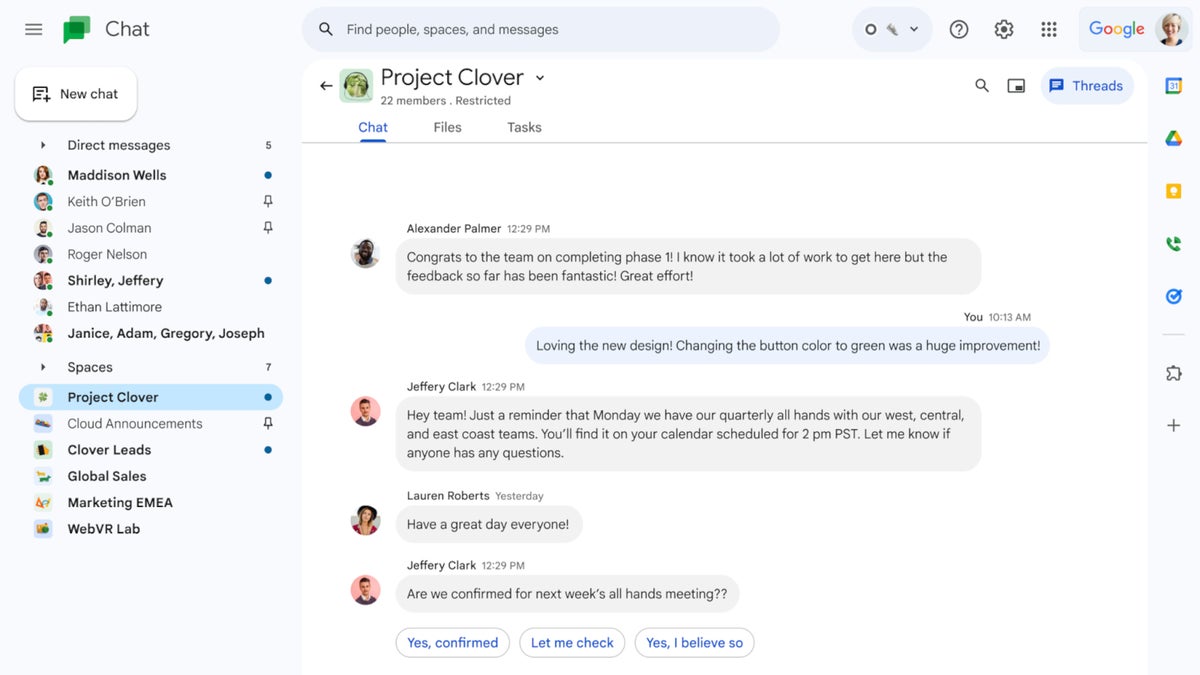Open the Threads panel button

tap(1087, 86)
